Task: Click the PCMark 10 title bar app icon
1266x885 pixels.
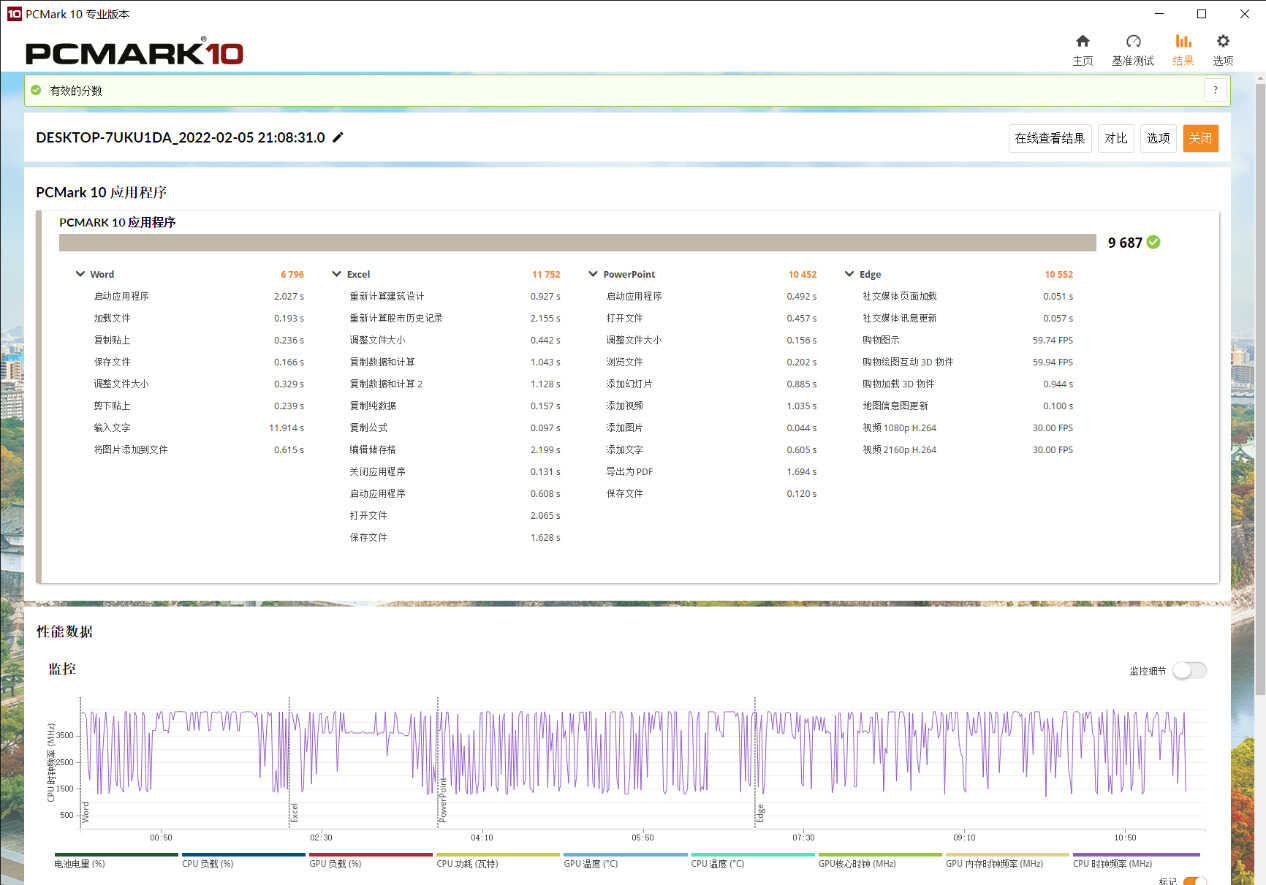Action: point(14,14)
